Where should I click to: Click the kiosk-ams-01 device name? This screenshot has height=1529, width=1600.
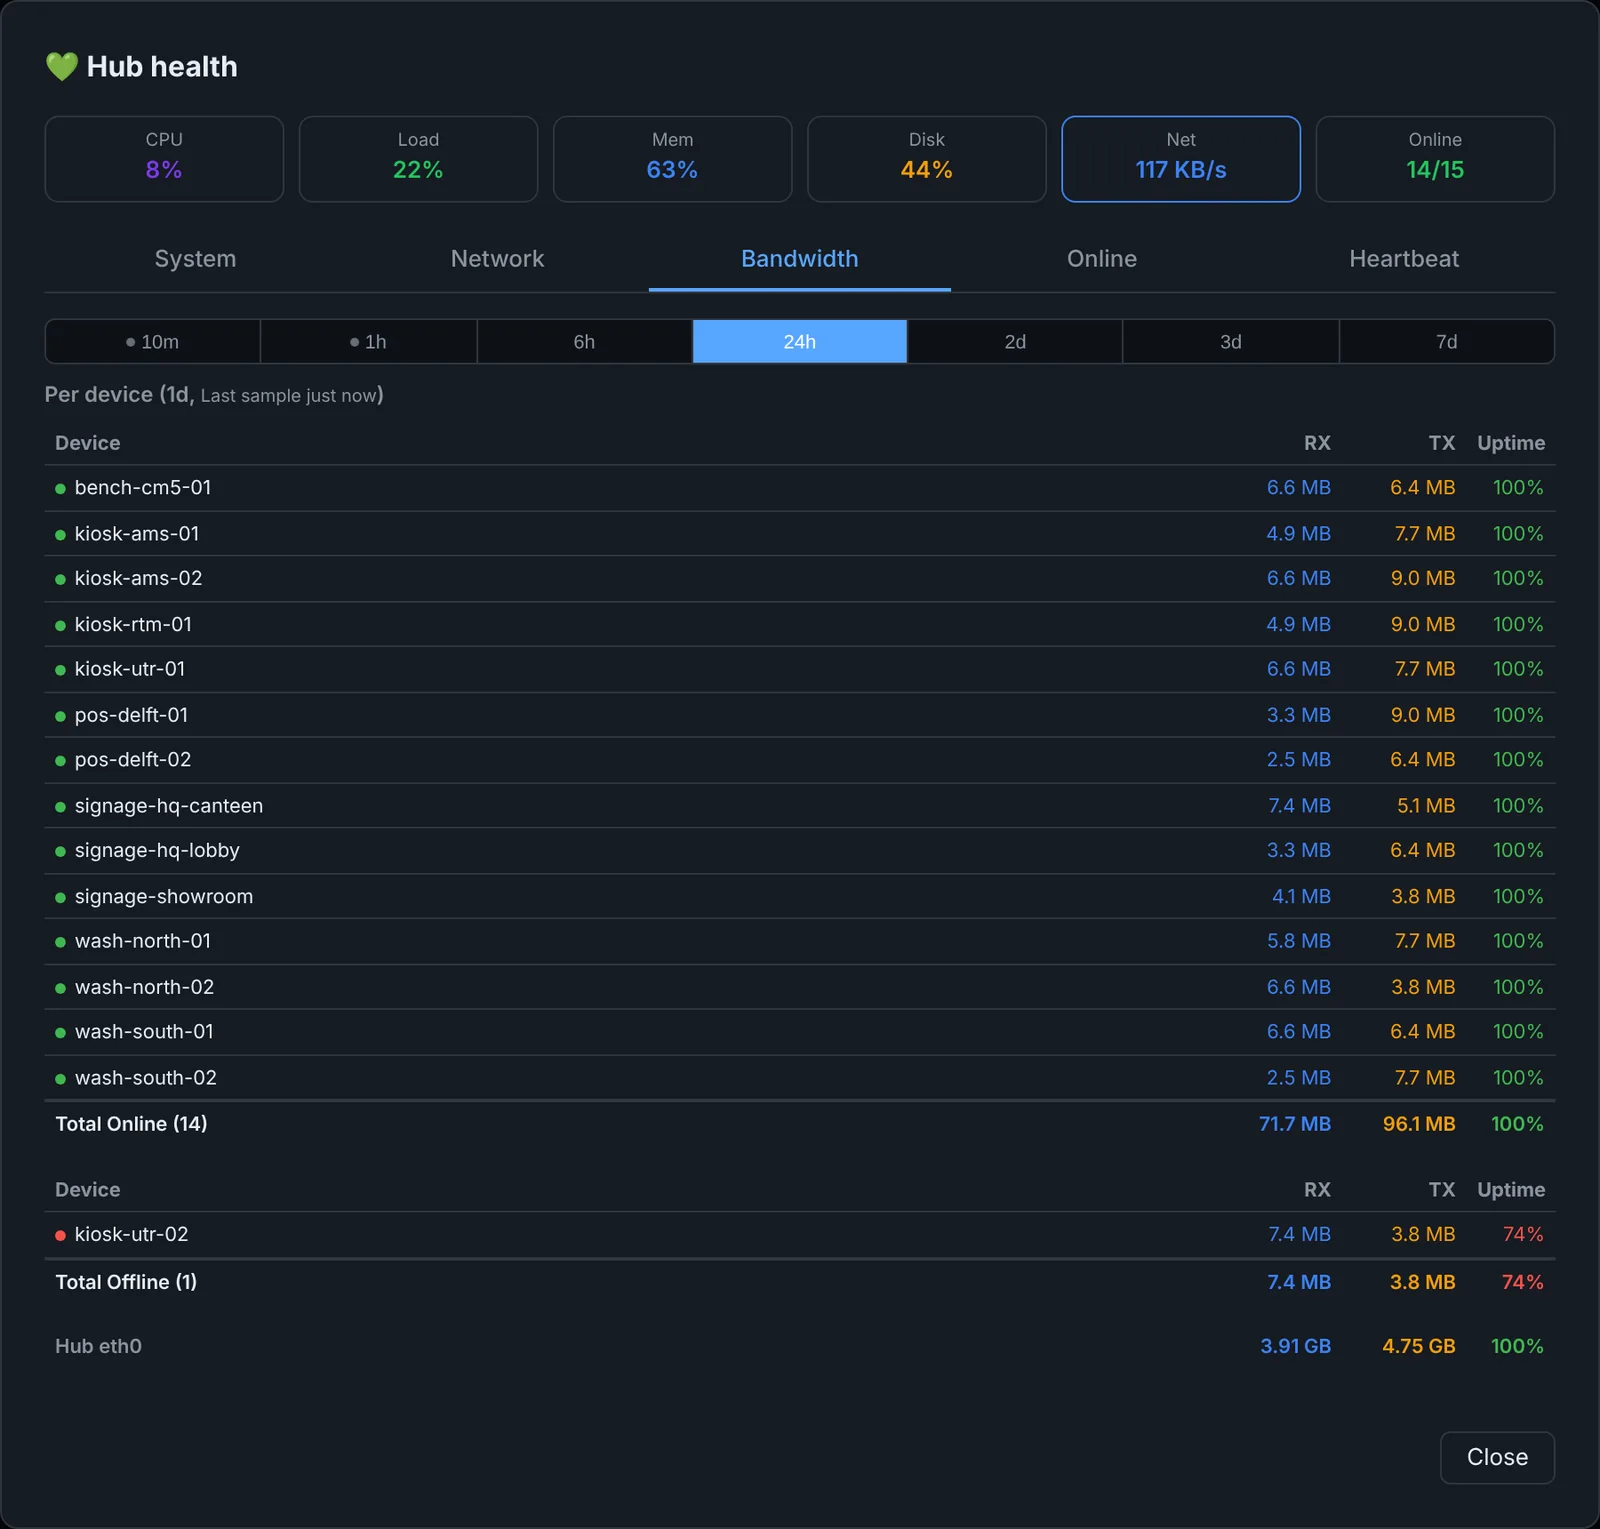[137, 534]
